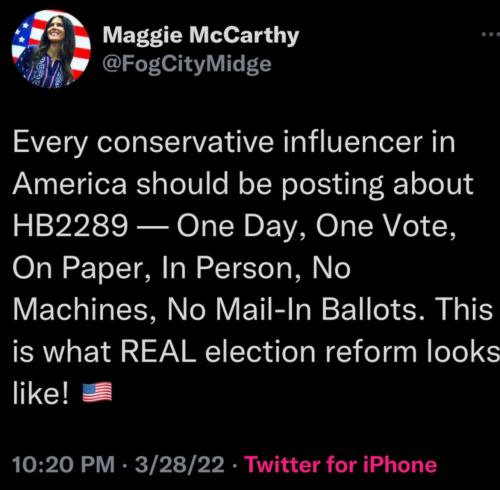Click the words No Mail-In Ballots

(296, 310)
